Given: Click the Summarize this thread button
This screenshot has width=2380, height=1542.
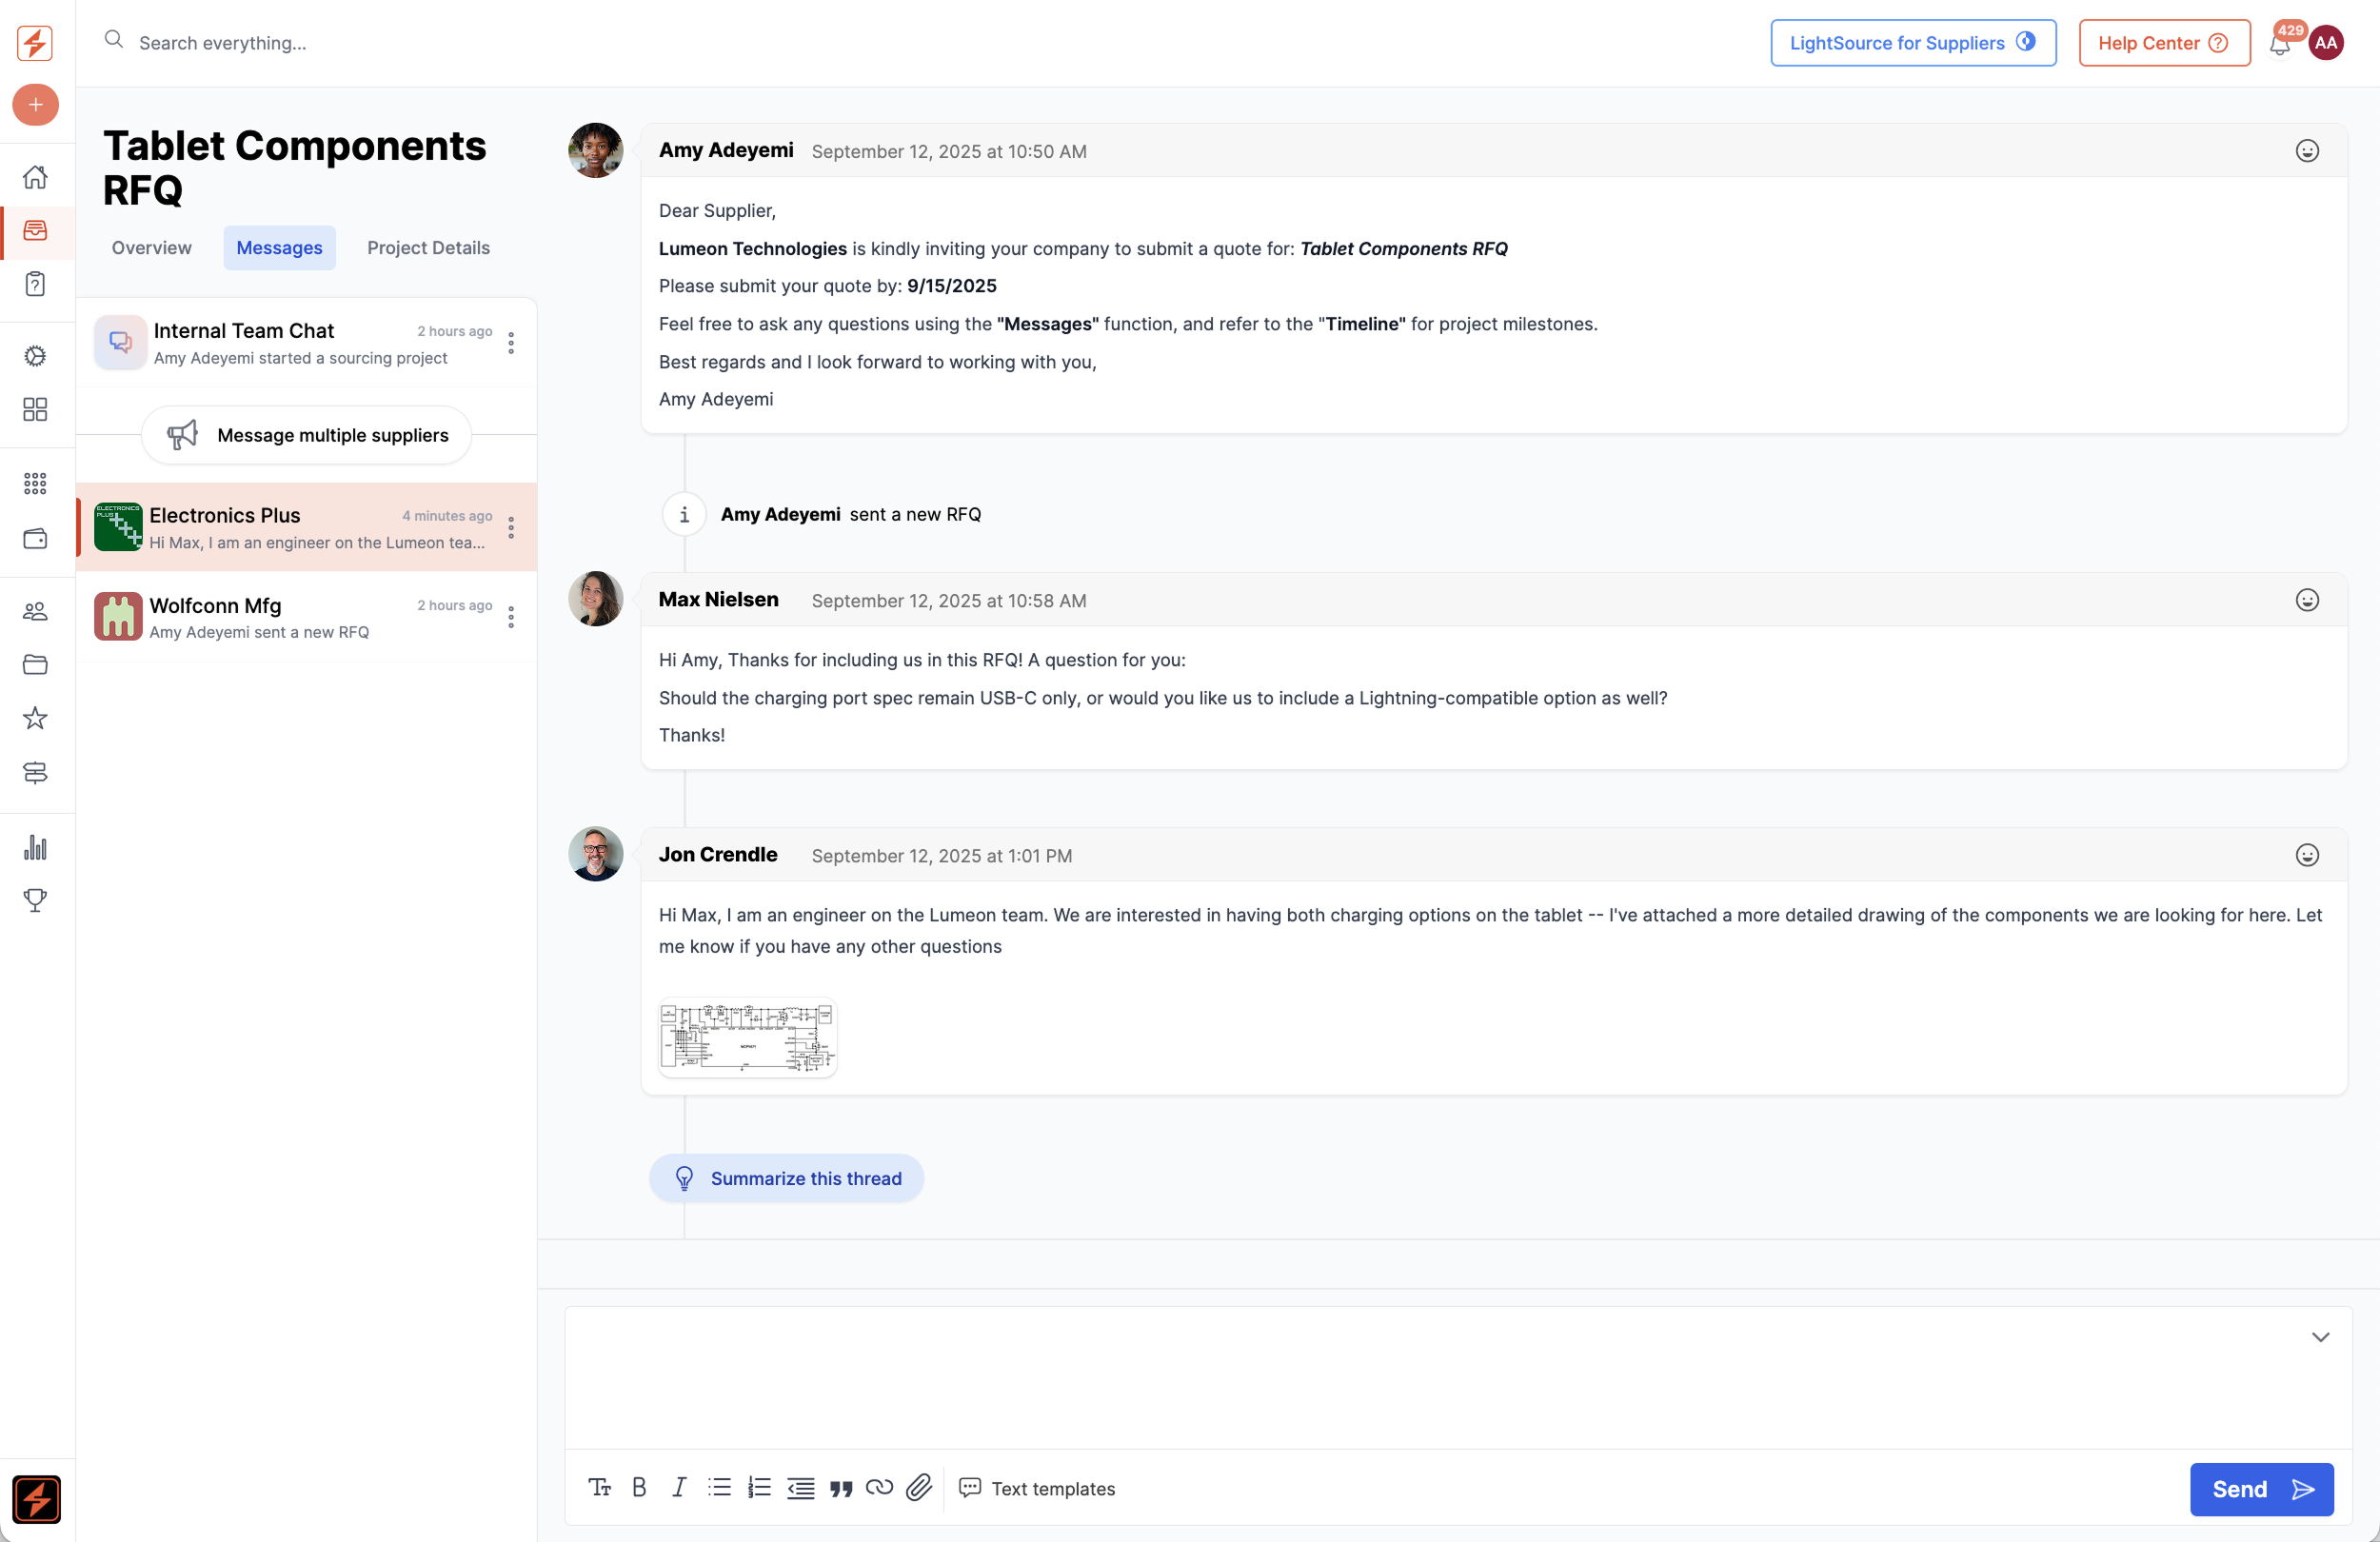Looking at the screenshot, I should (786, 1178).
